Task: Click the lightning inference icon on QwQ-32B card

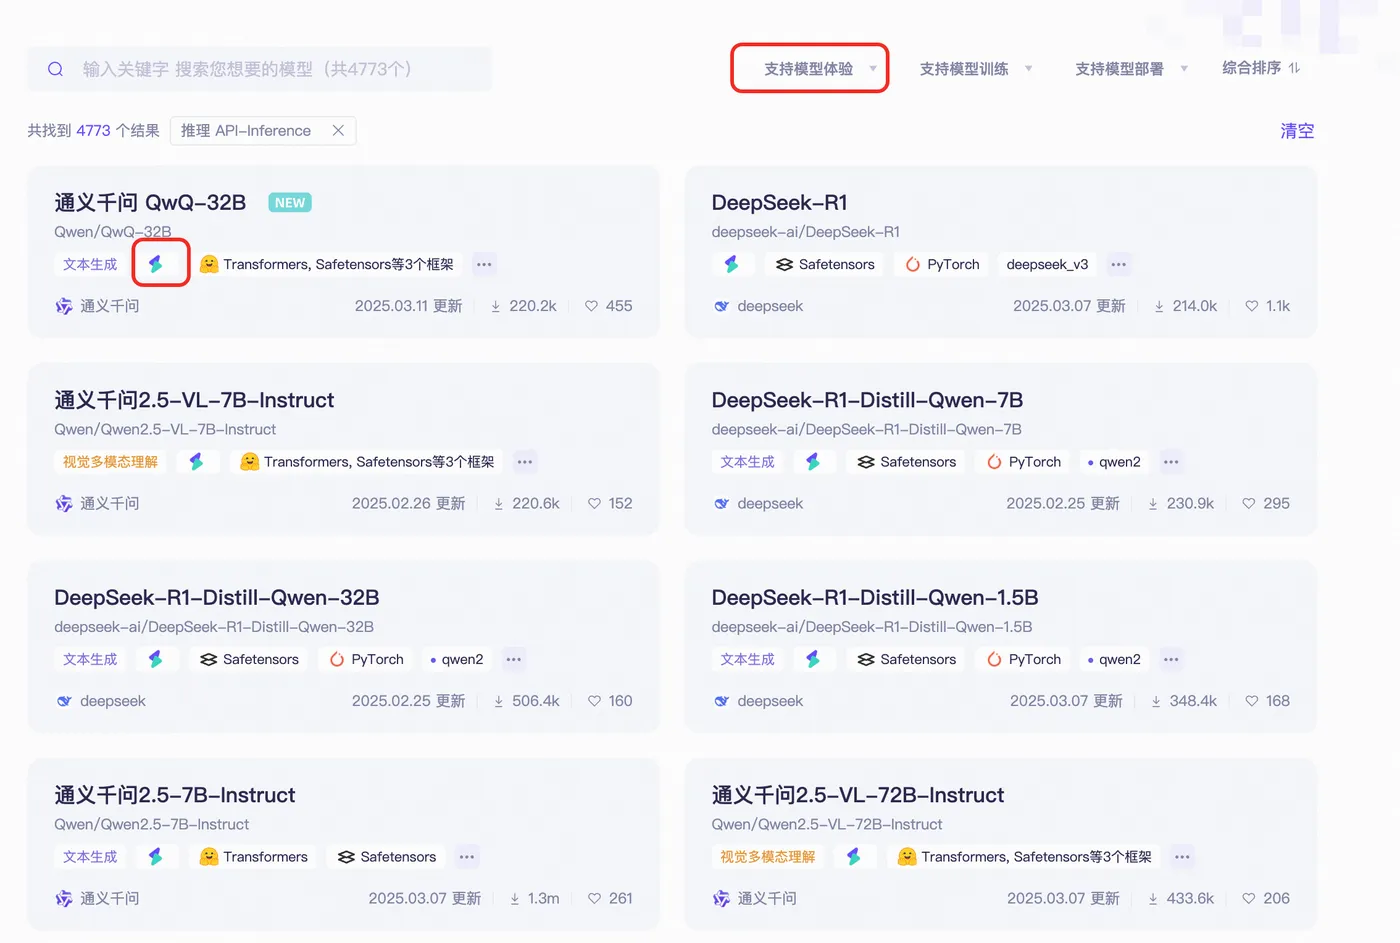Action: pyautogui.click(x=156, y=264)
